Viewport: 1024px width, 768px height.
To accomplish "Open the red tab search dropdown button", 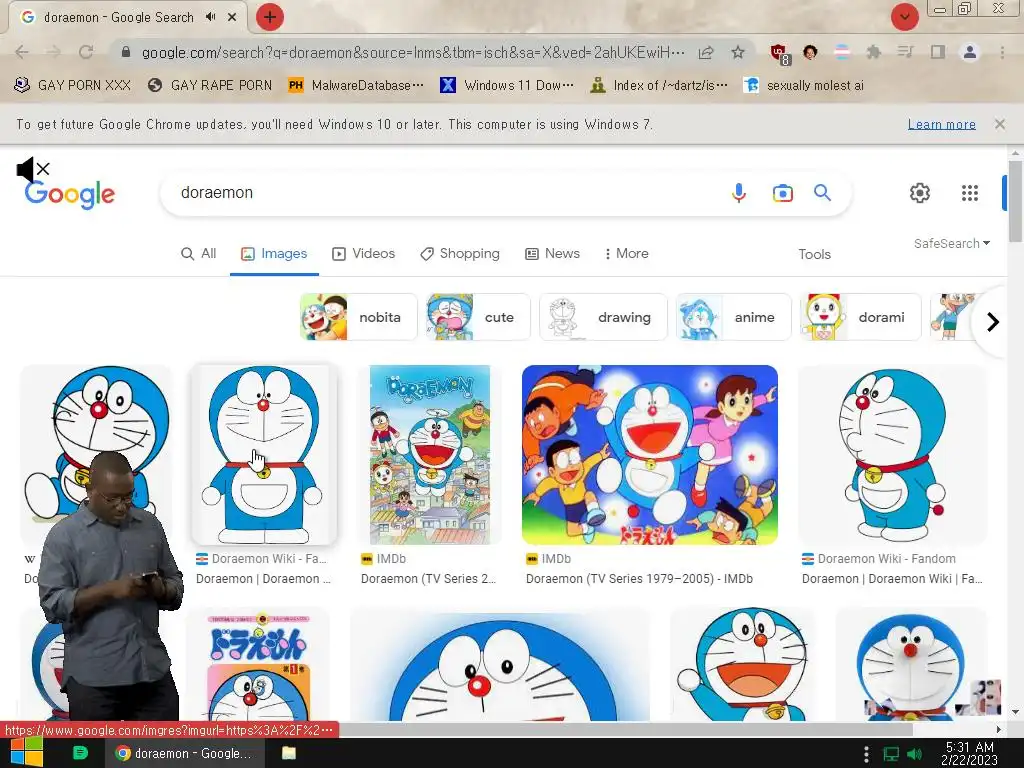I will (904, 17).
